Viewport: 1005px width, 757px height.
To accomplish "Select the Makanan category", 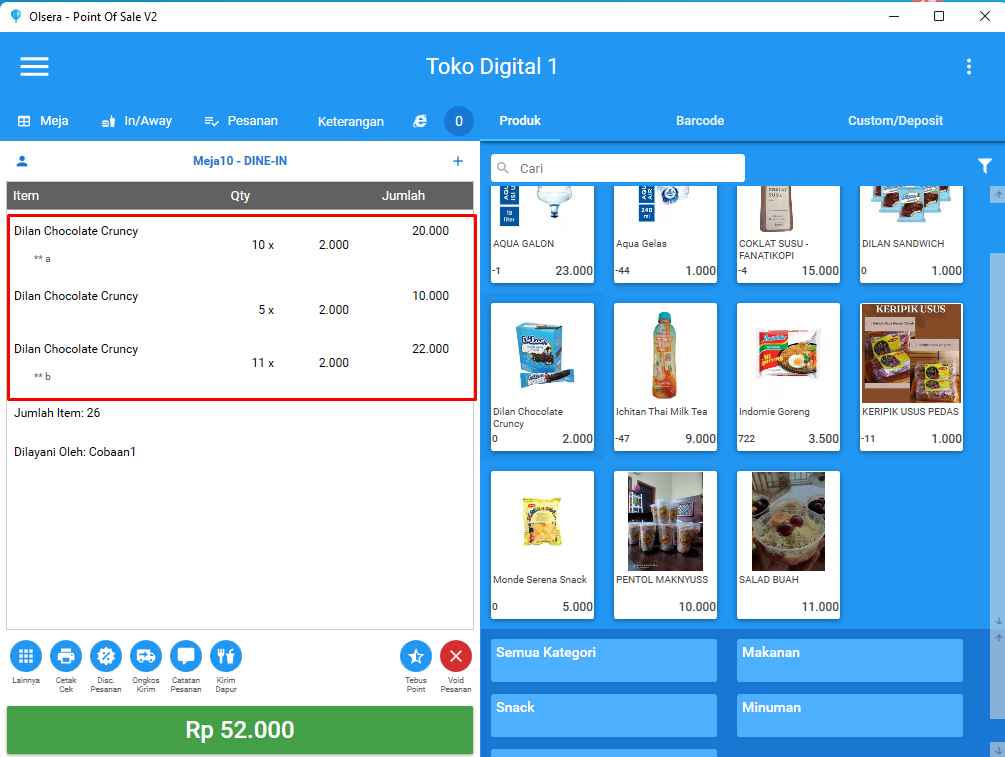I will (x=850, y=660).
